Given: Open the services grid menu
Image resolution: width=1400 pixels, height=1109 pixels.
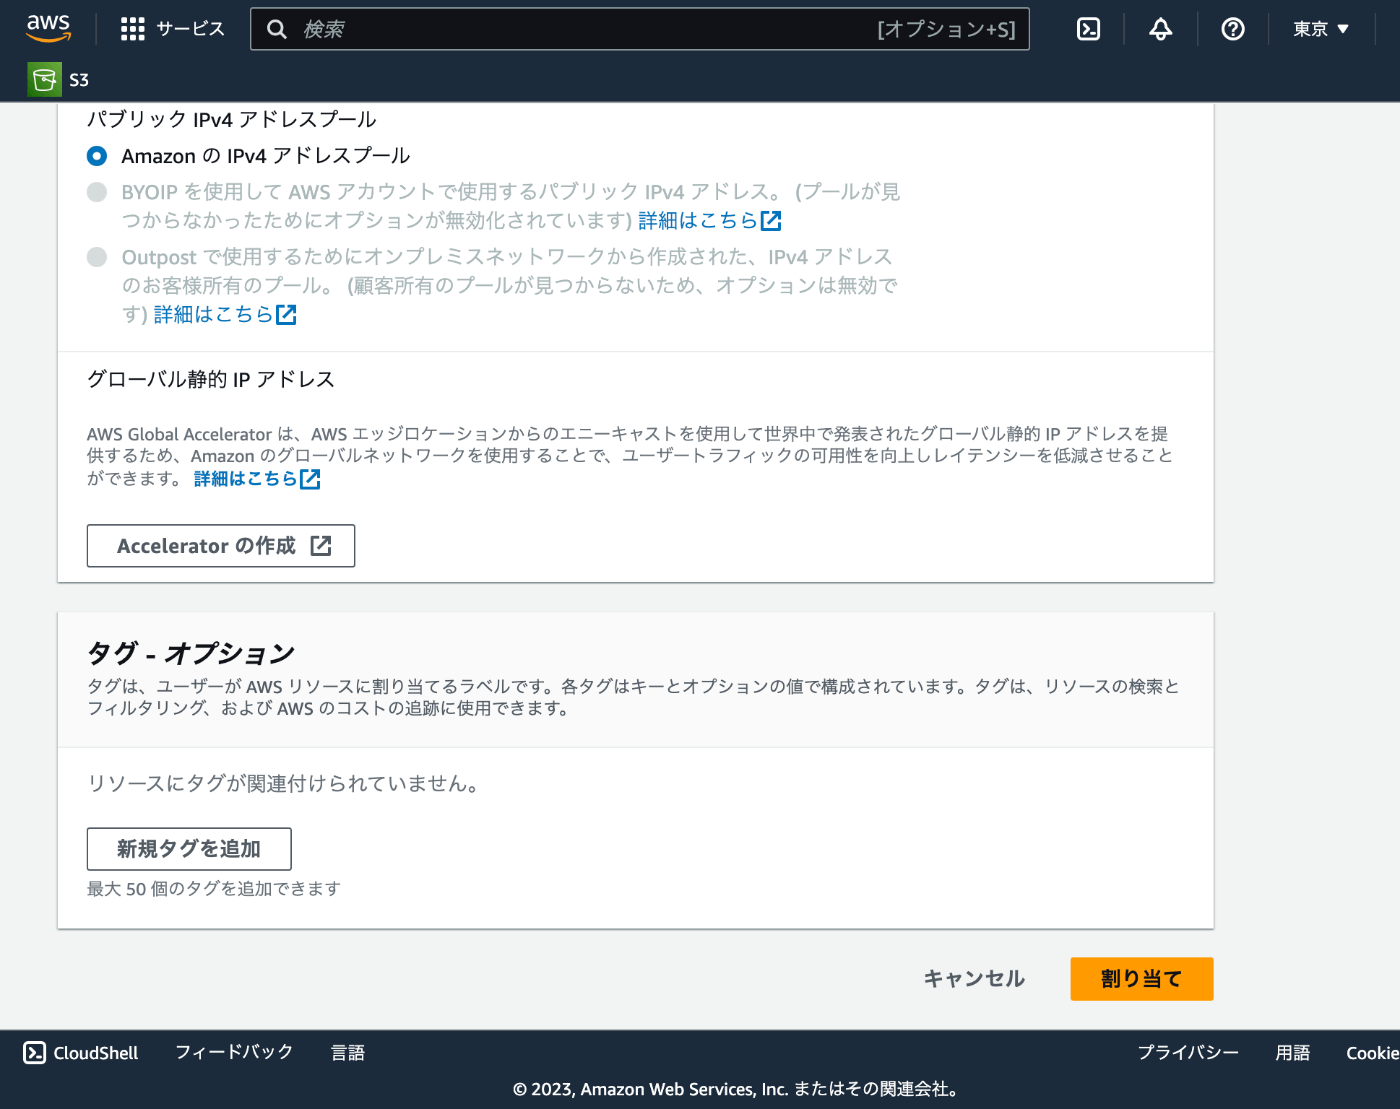Looking at the screenshot, I should (132, 29).
